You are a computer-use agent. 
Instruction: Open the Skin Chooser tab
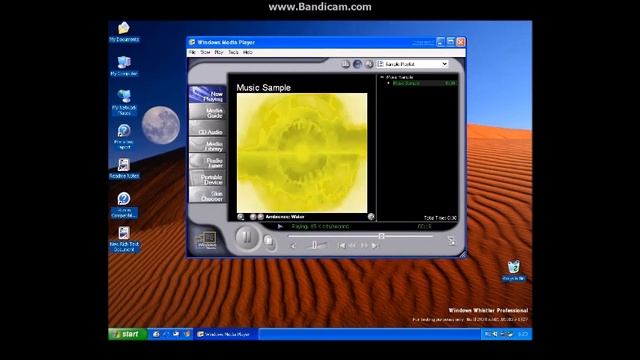tap(207, 195)
